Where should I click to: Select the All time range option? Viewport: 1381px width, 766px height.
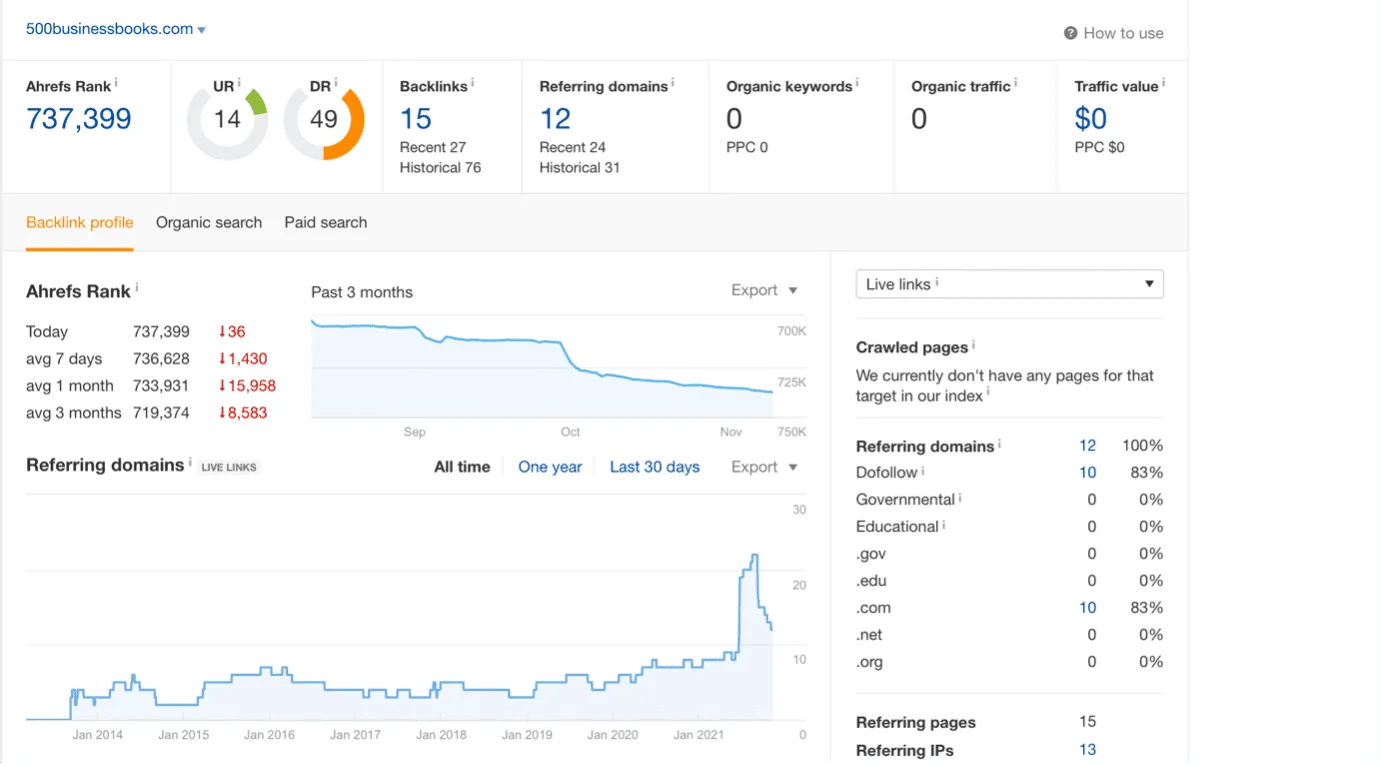(462, 467)
